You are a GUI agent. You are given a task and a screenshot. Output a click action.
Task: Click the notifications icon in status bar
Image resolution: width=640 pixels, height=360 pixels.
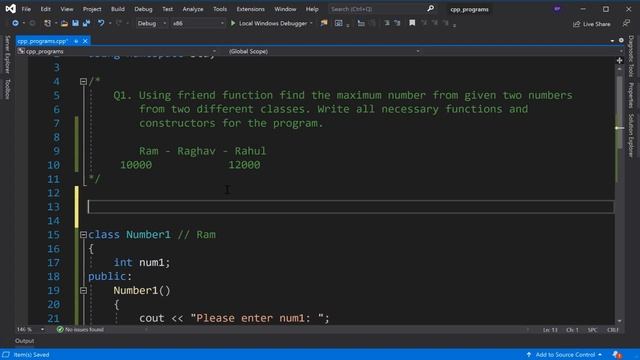pos(617,355)
